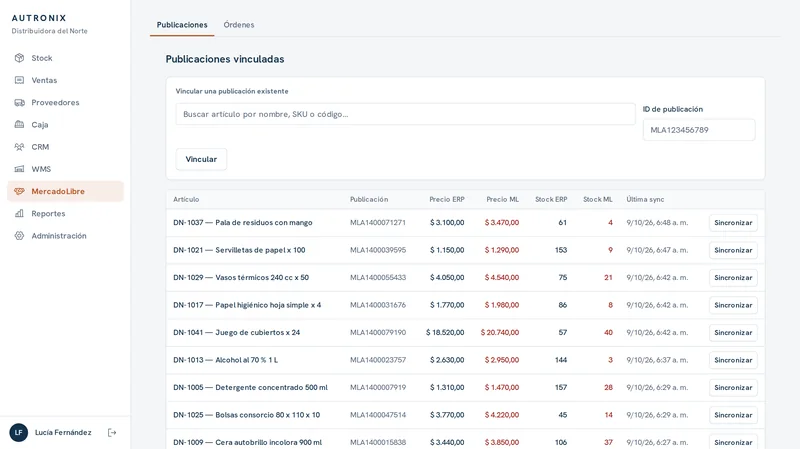Click article DN-1009 Cera autobrillo incolora
The width and height of the screenshot is (800, 449).
coord(247,442)
